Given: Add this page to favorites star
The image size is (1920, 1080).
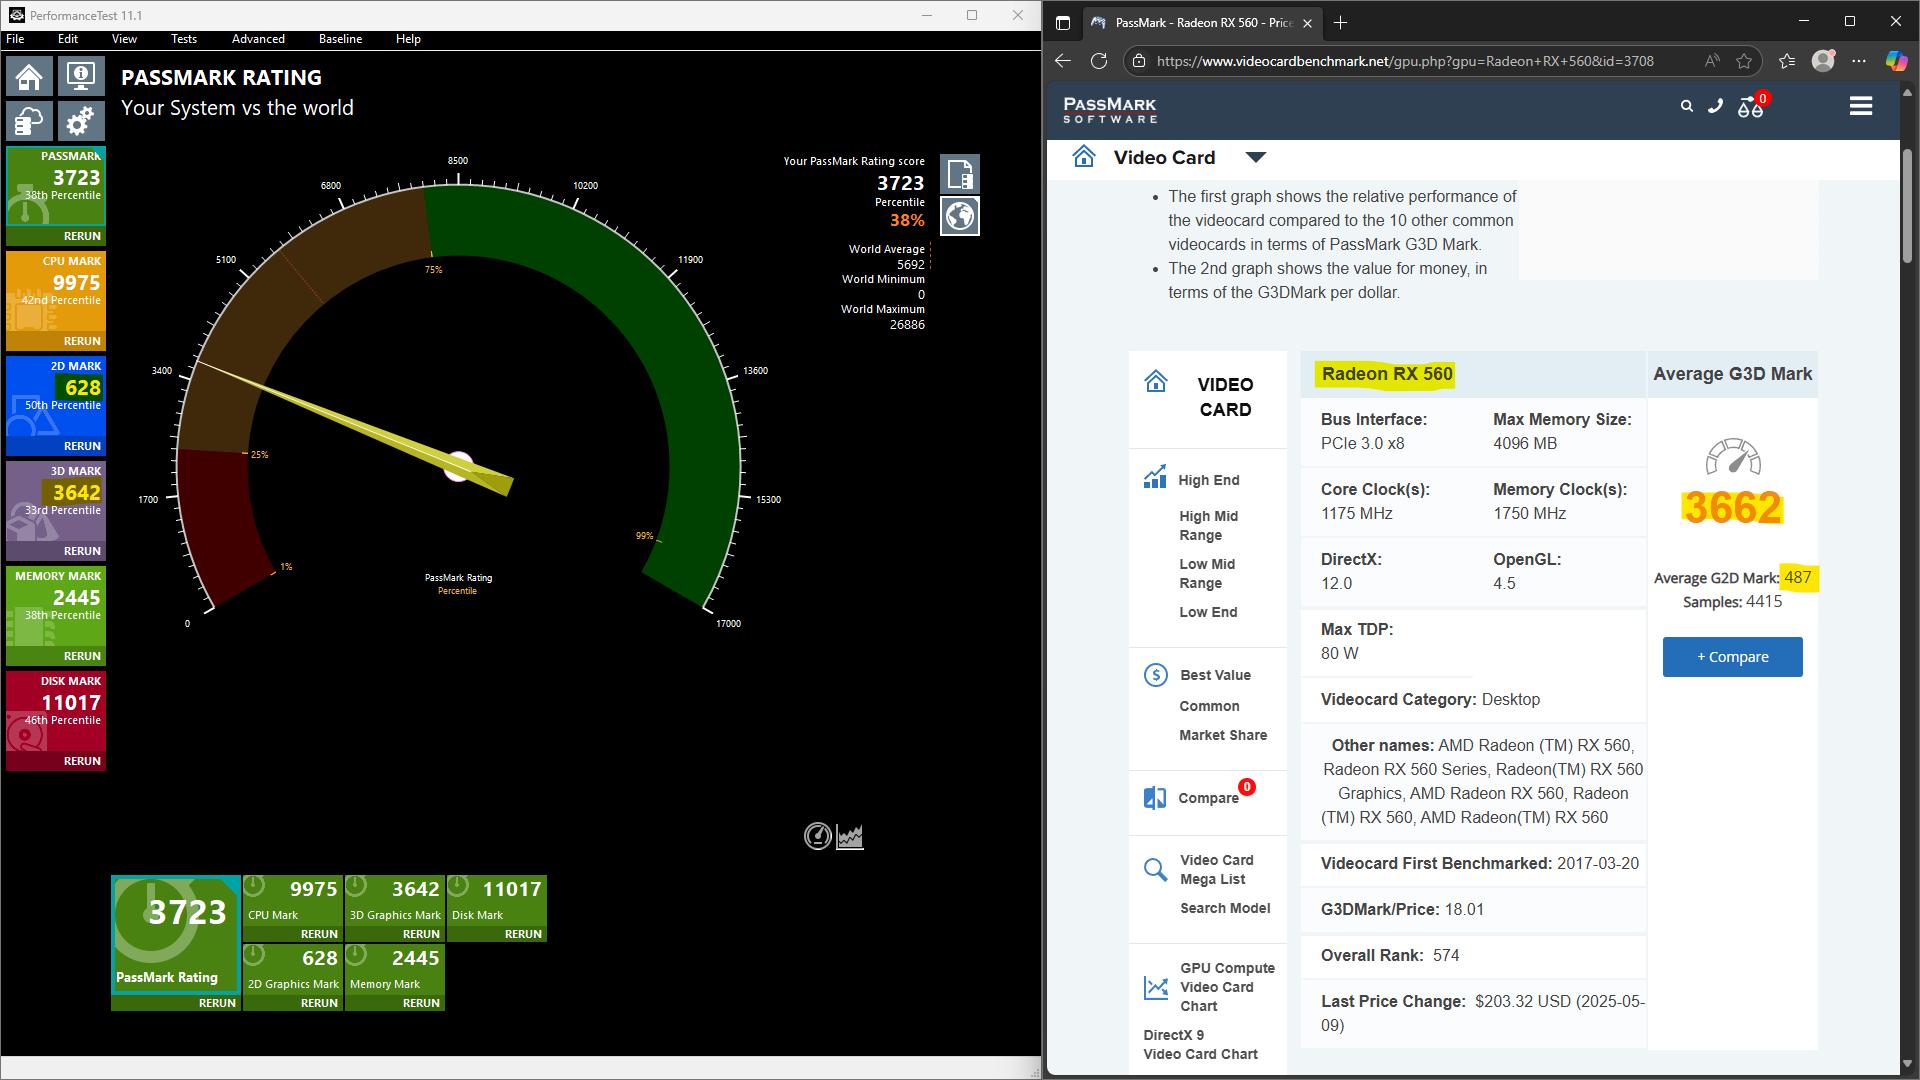Looking at the screenshot, I should tap(1744, 61).
